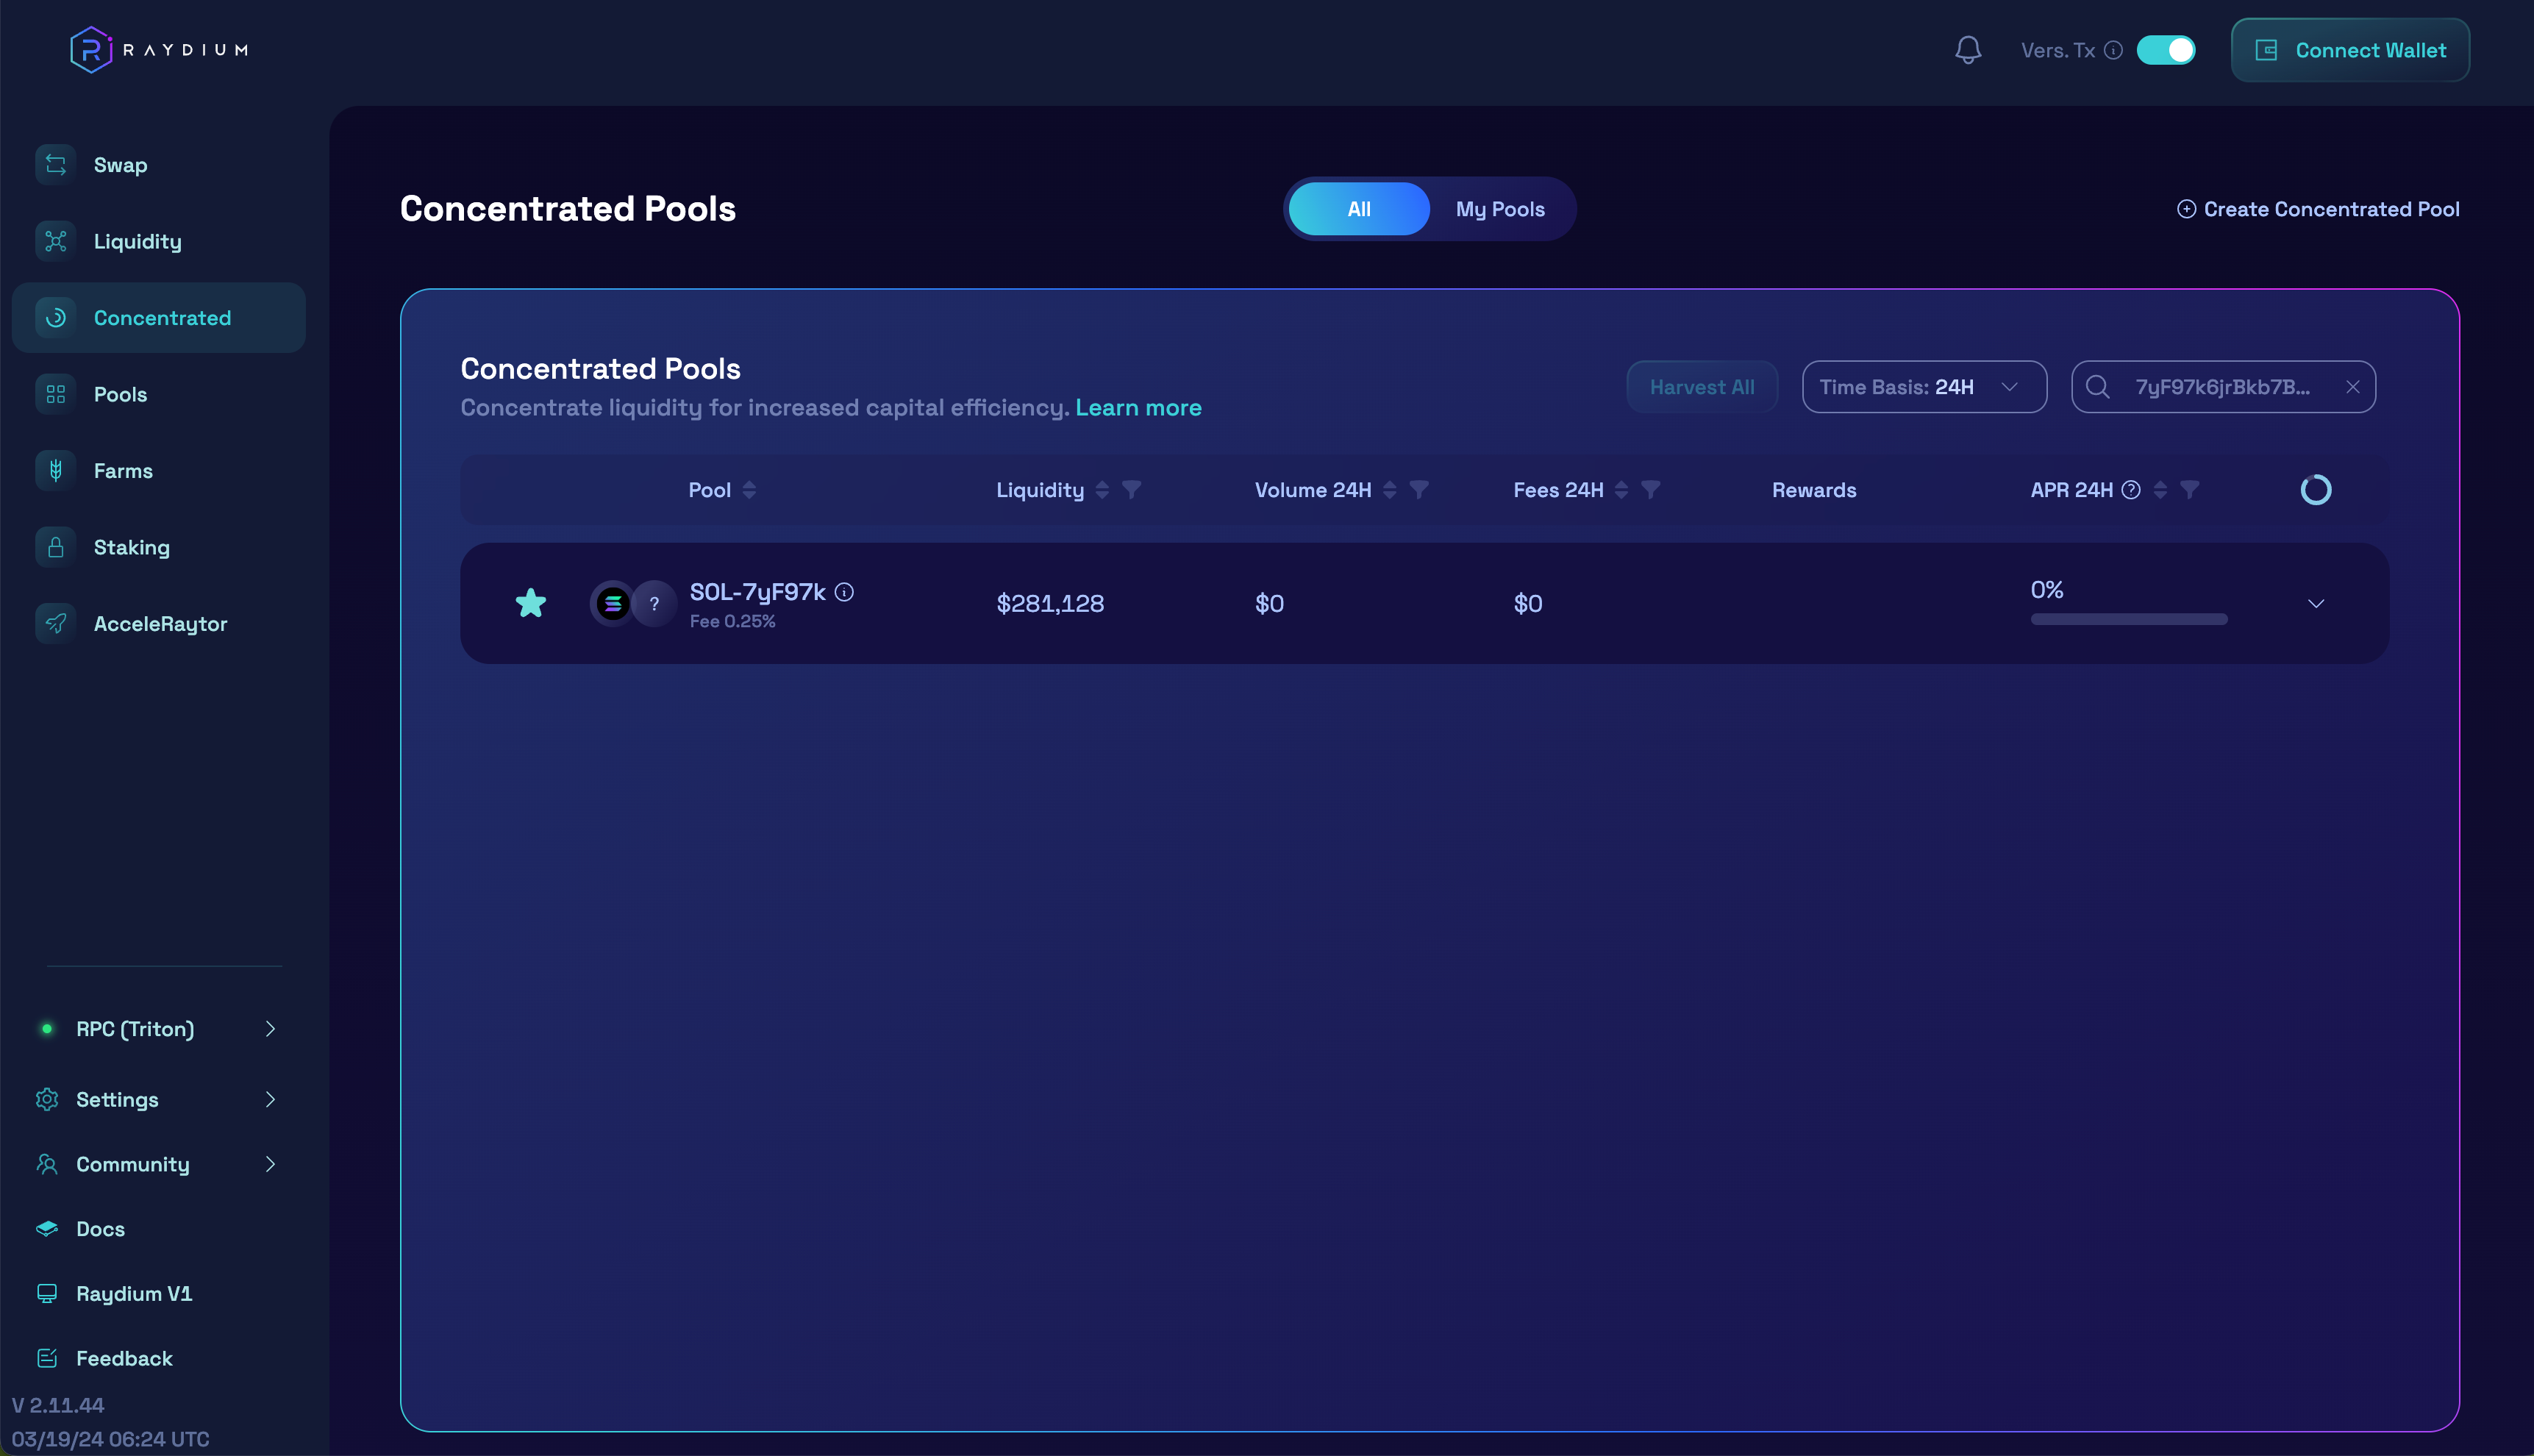Viewport: 2534px width, 1456px height.
Task: Open Swap in sidebar
Action: 120,165
